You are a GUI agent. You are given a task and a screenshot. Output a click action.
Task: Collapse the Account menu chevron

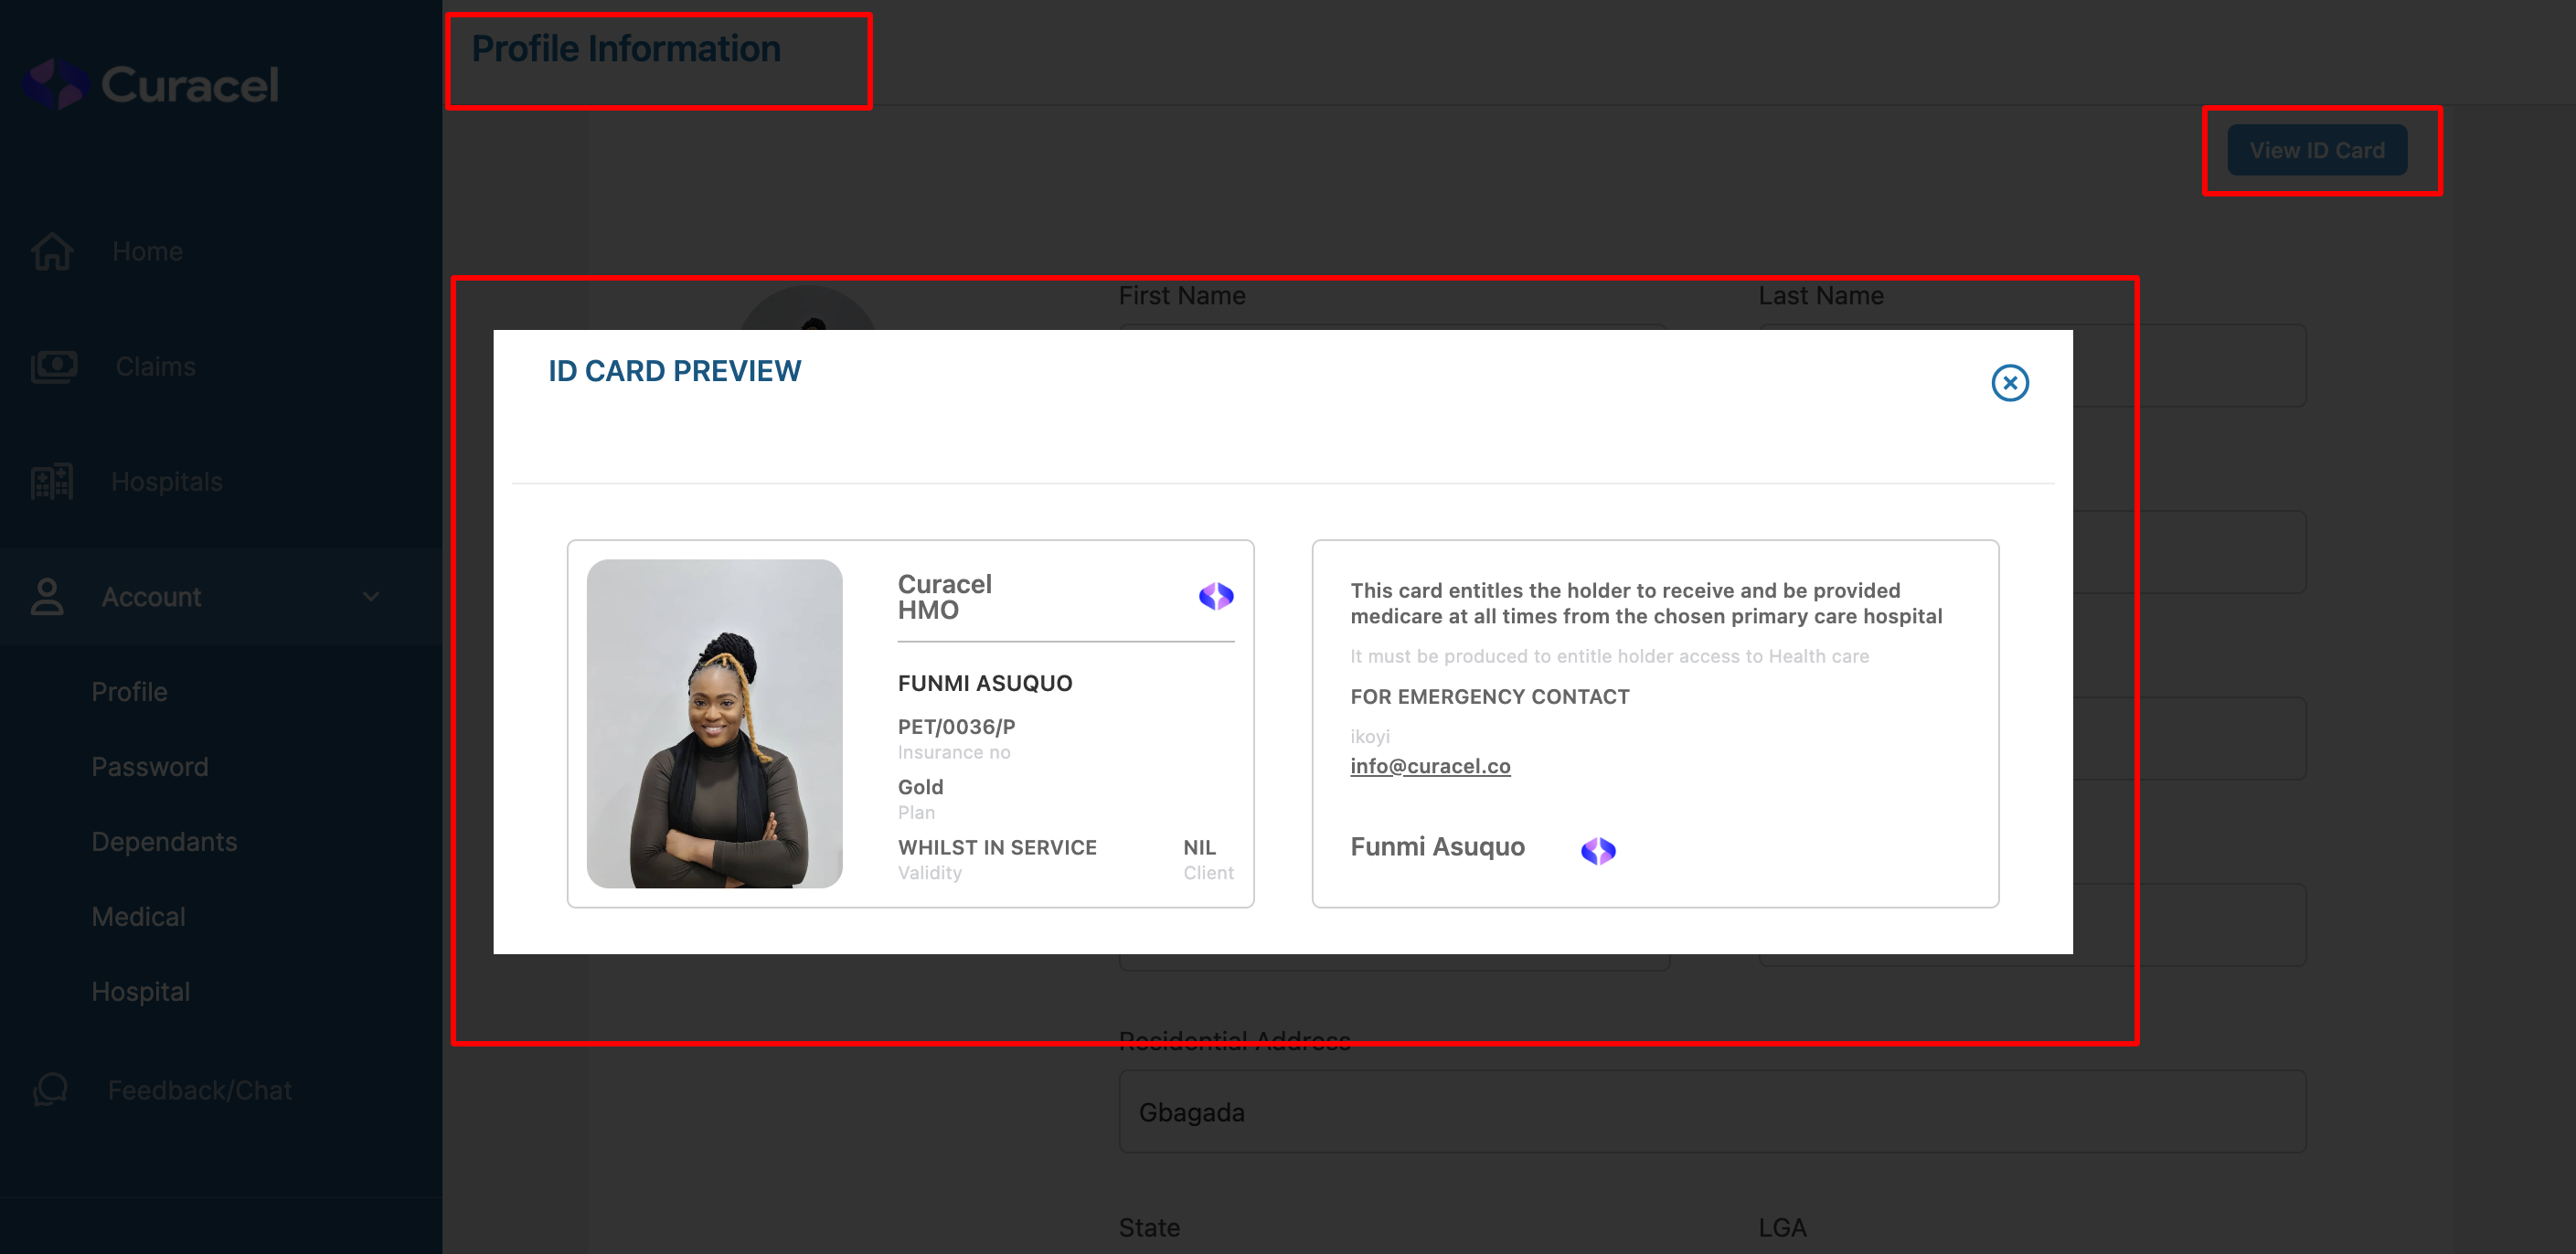[x=371, y=597]
